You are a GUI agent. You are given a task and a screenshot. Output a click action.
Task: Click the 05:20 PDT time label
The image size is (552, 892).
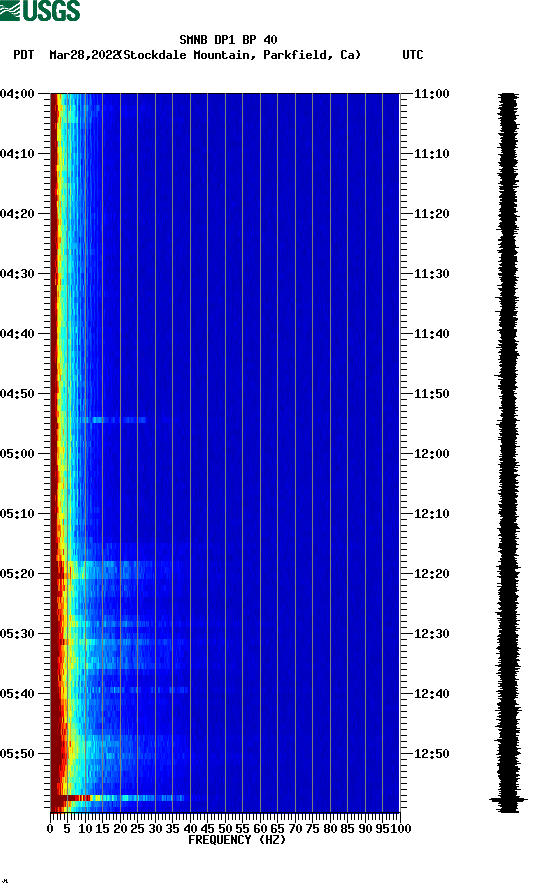pyautogui.click(x=17, y=574)
